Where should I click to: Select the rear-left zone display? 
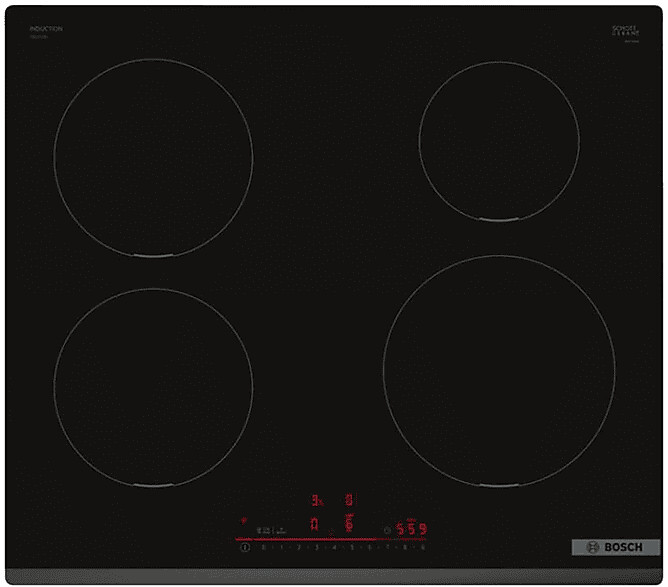point(314,499)
